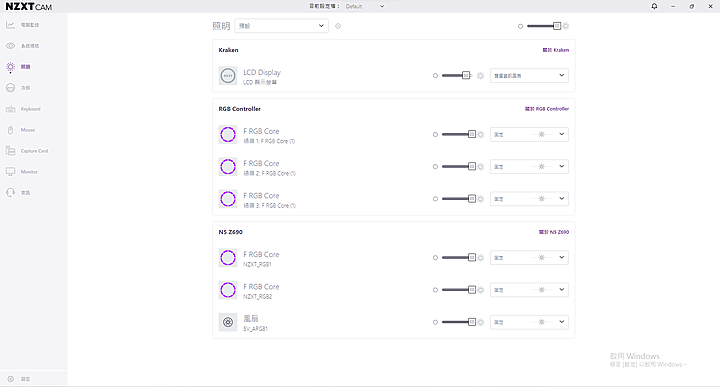
Task: Click the 'Kraken' card heading
Action: click(x=228, y=50)
